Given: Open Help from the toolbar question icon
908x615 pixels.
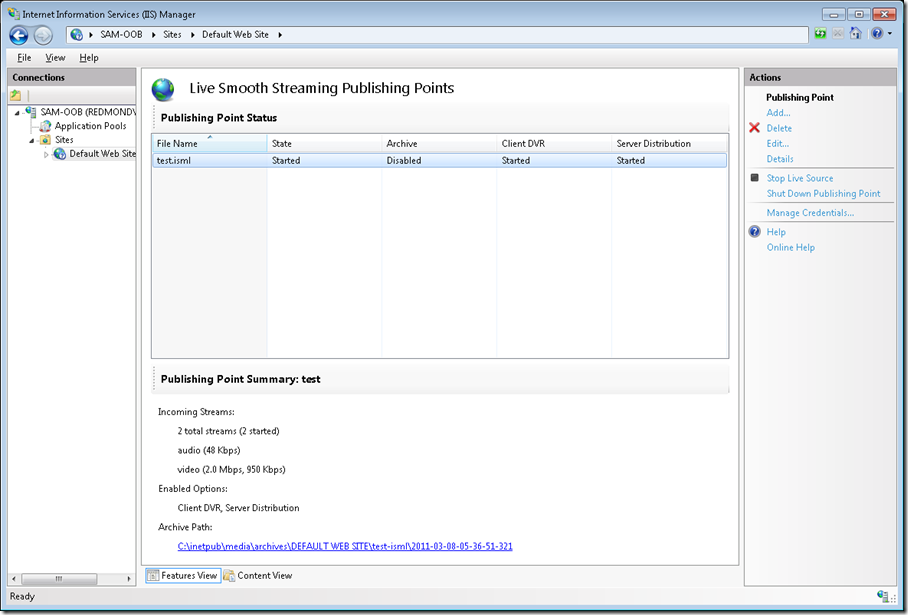Looking at the screenshot, I should point(877,34).
